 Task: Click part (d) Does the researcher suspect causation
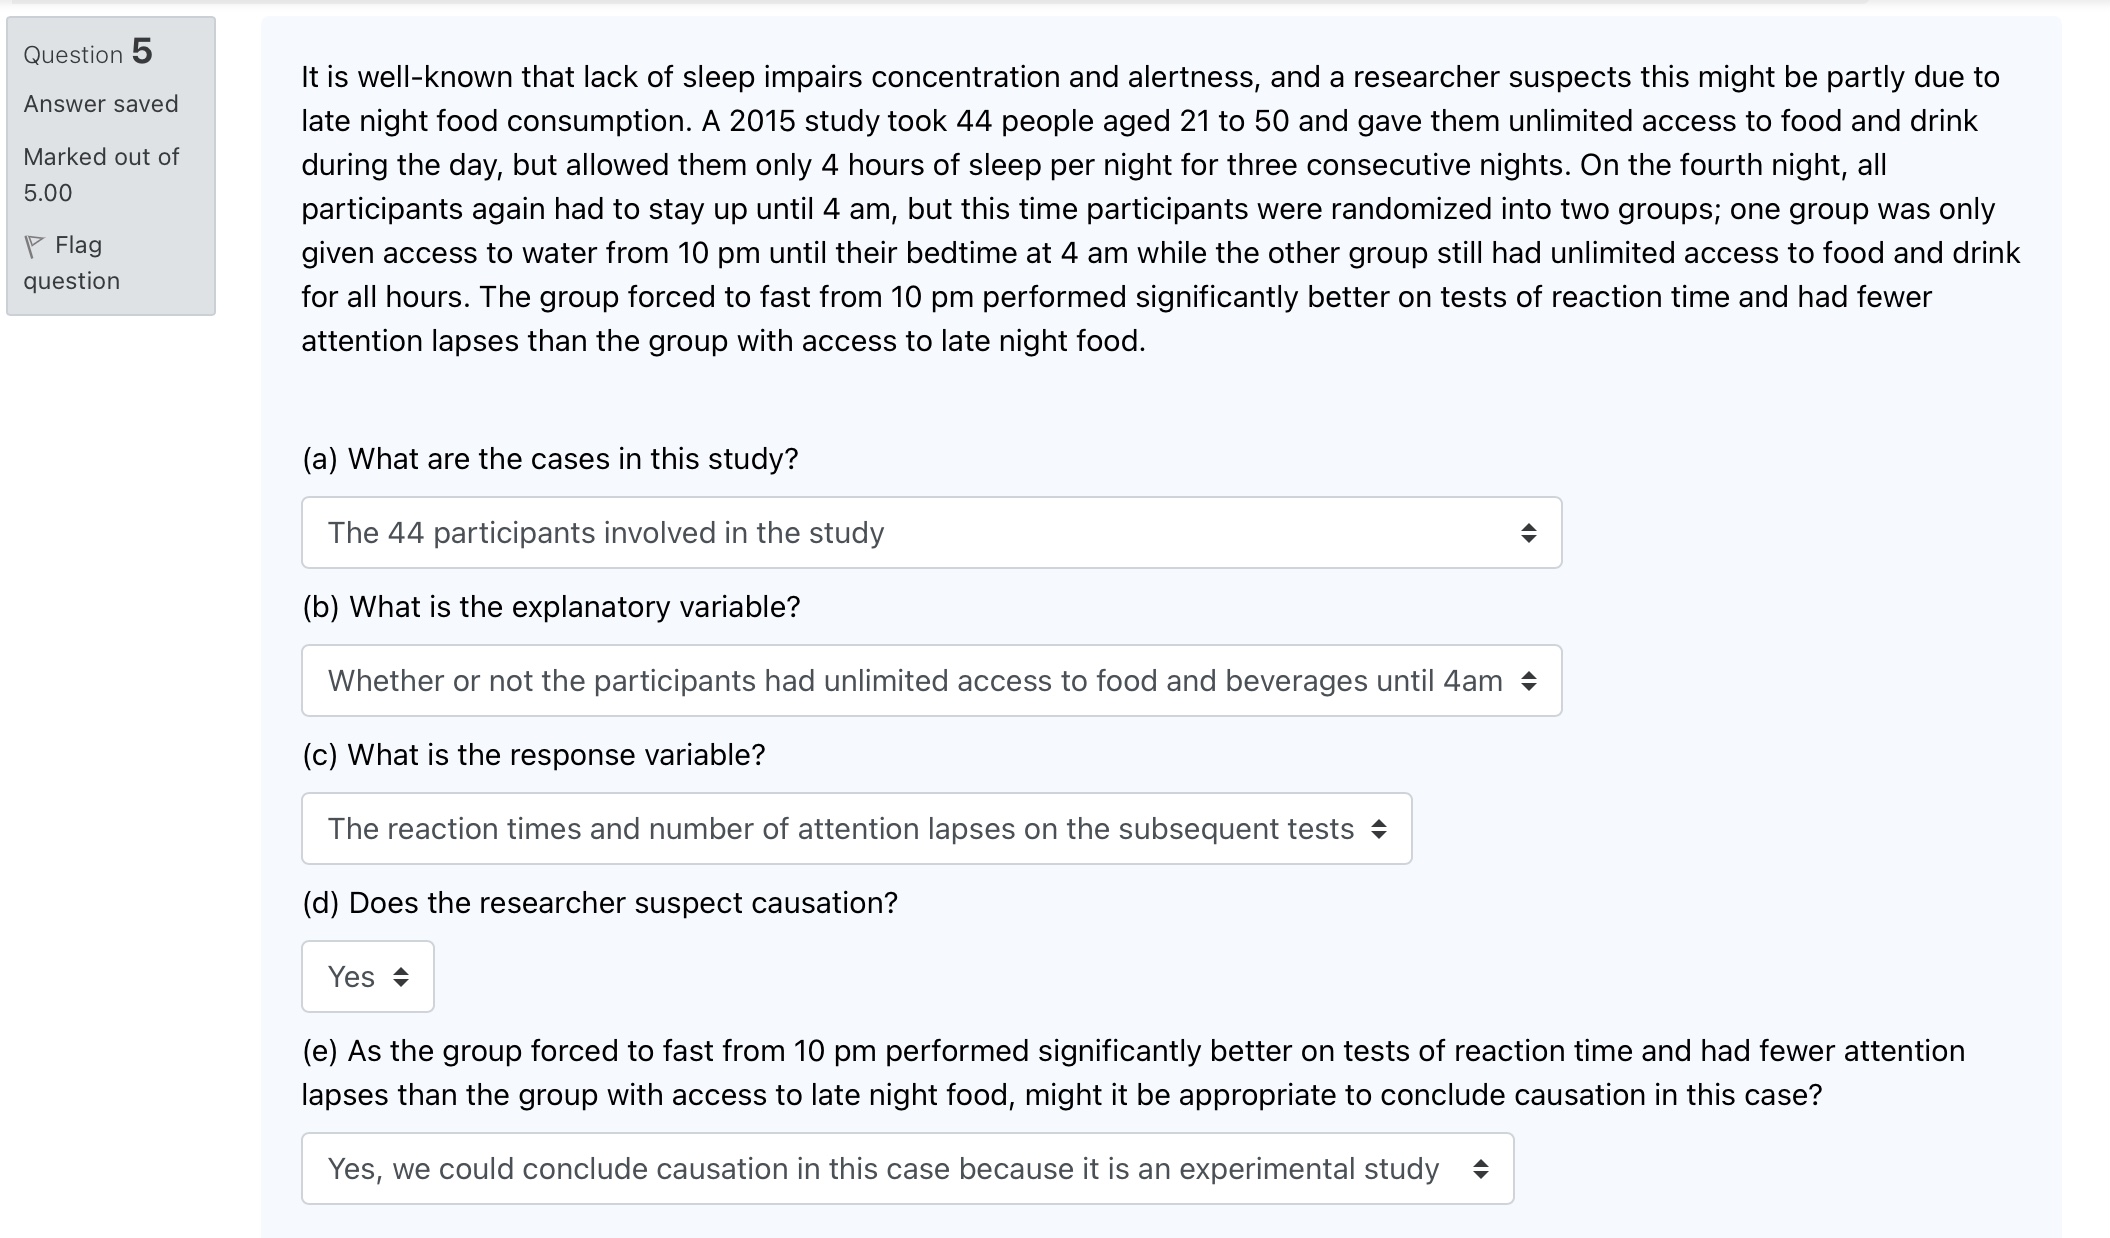pos(600,902)
